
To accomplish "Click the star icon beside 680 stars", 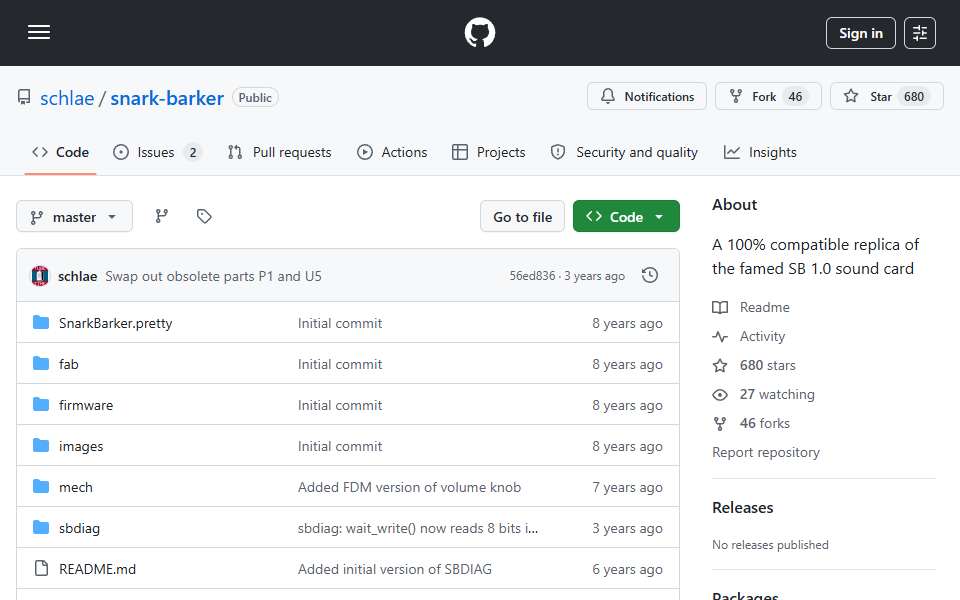I will [720, 366].
